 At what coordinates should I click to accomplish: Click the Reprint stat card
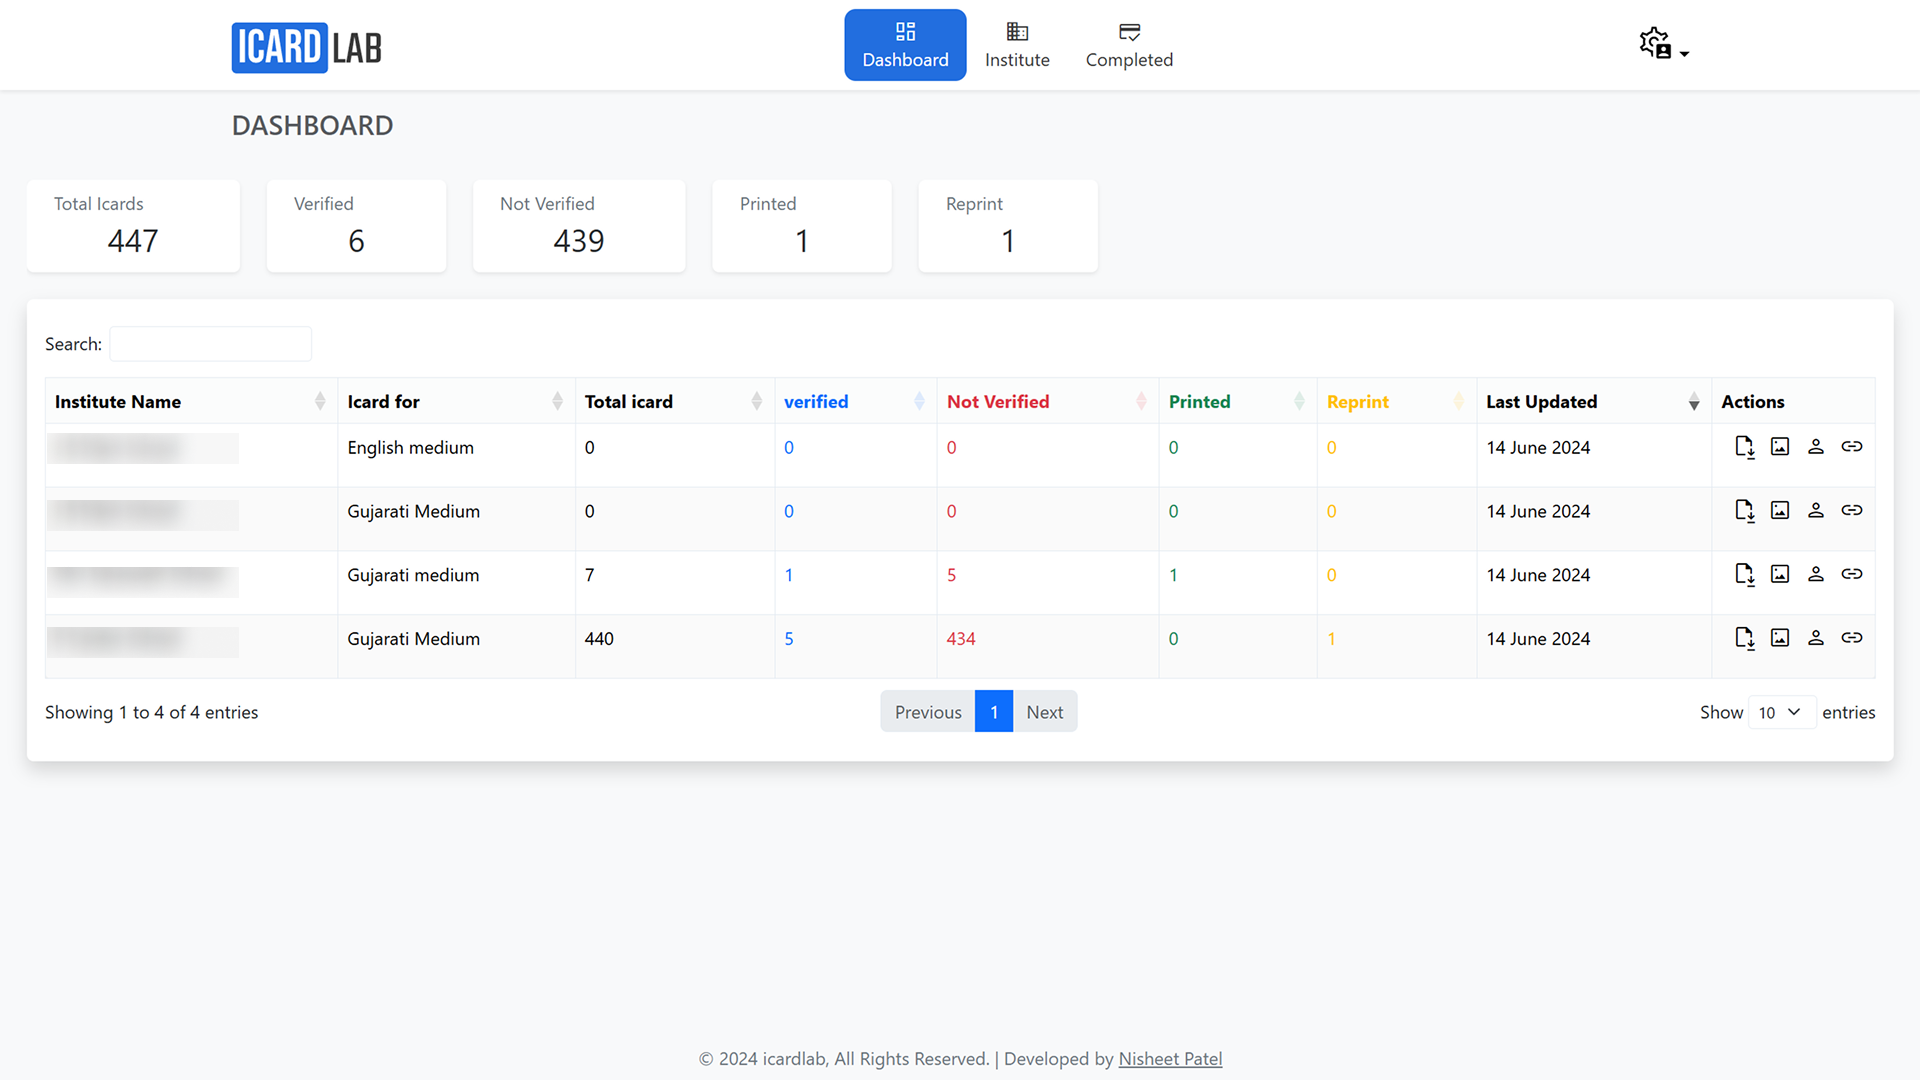[1008, 226]
